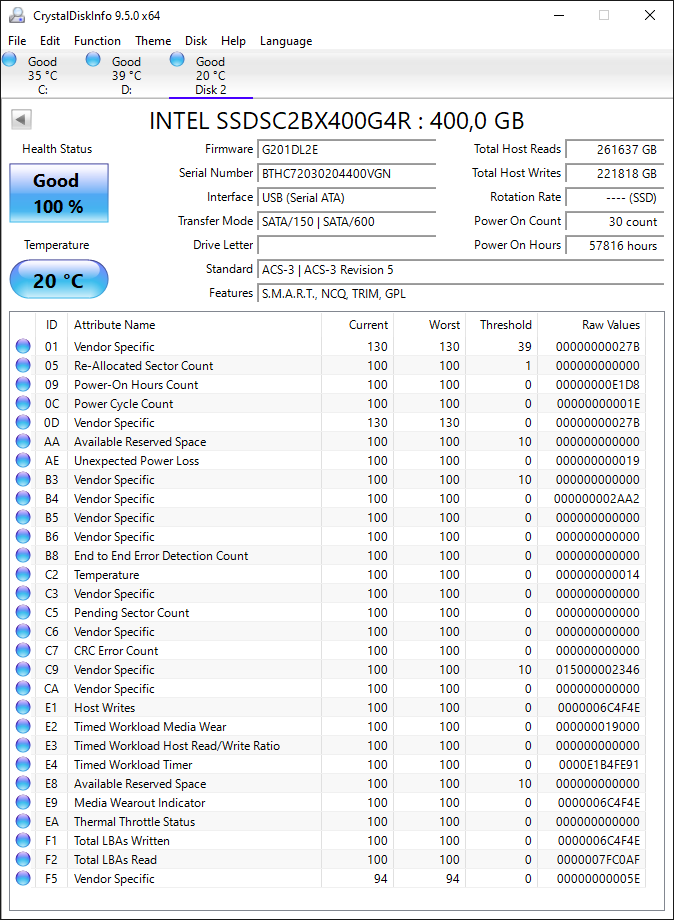The width and height of the screenshot is (674, 920).
Task: Click the status icon for Power-On Hours Count
Action: point(23,384)
